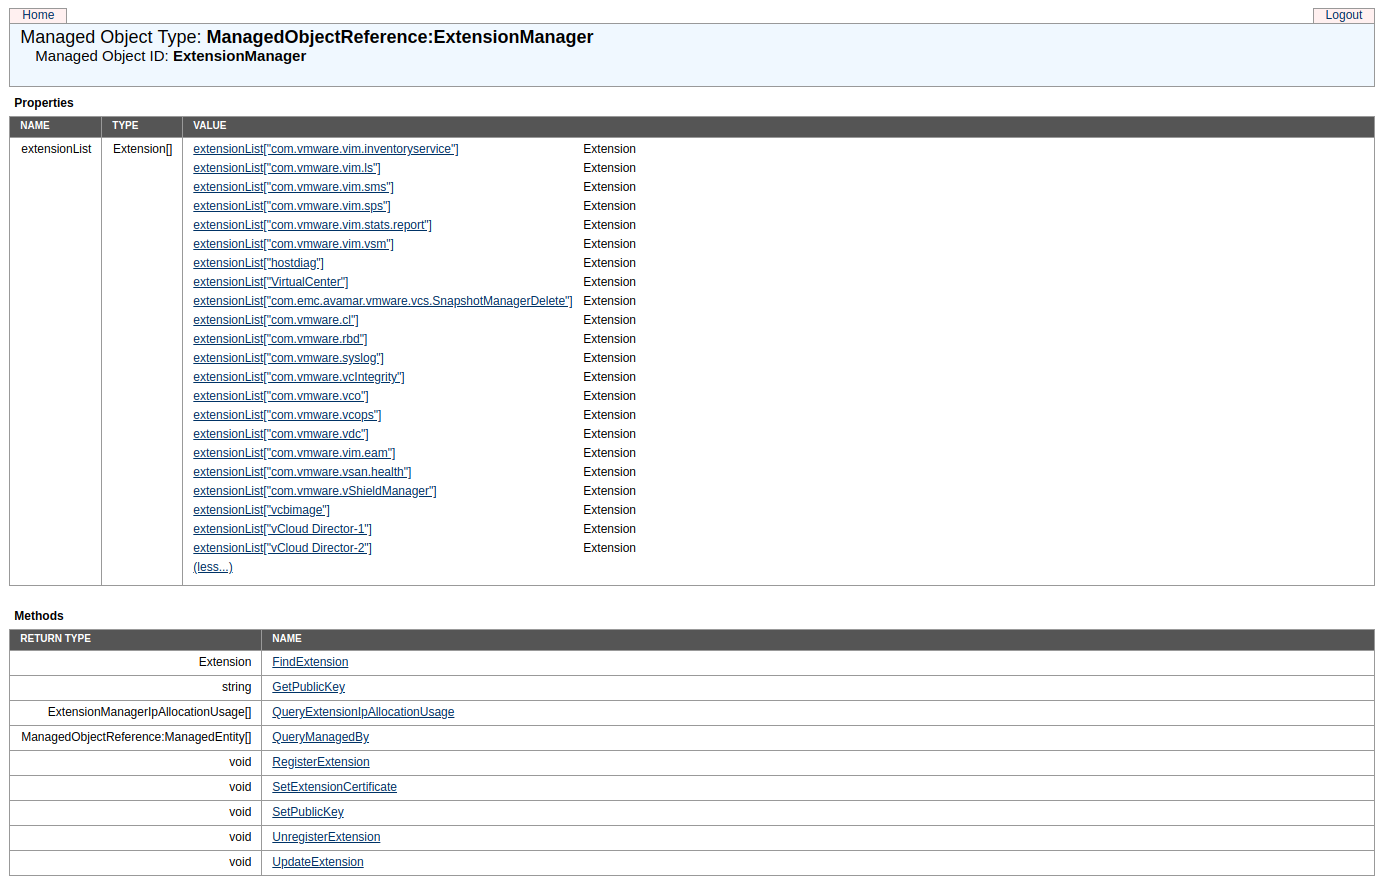Invoke the FindExtension method
Image resolution: width=1381 pixels, height=882 pixels.
[310, 662]
